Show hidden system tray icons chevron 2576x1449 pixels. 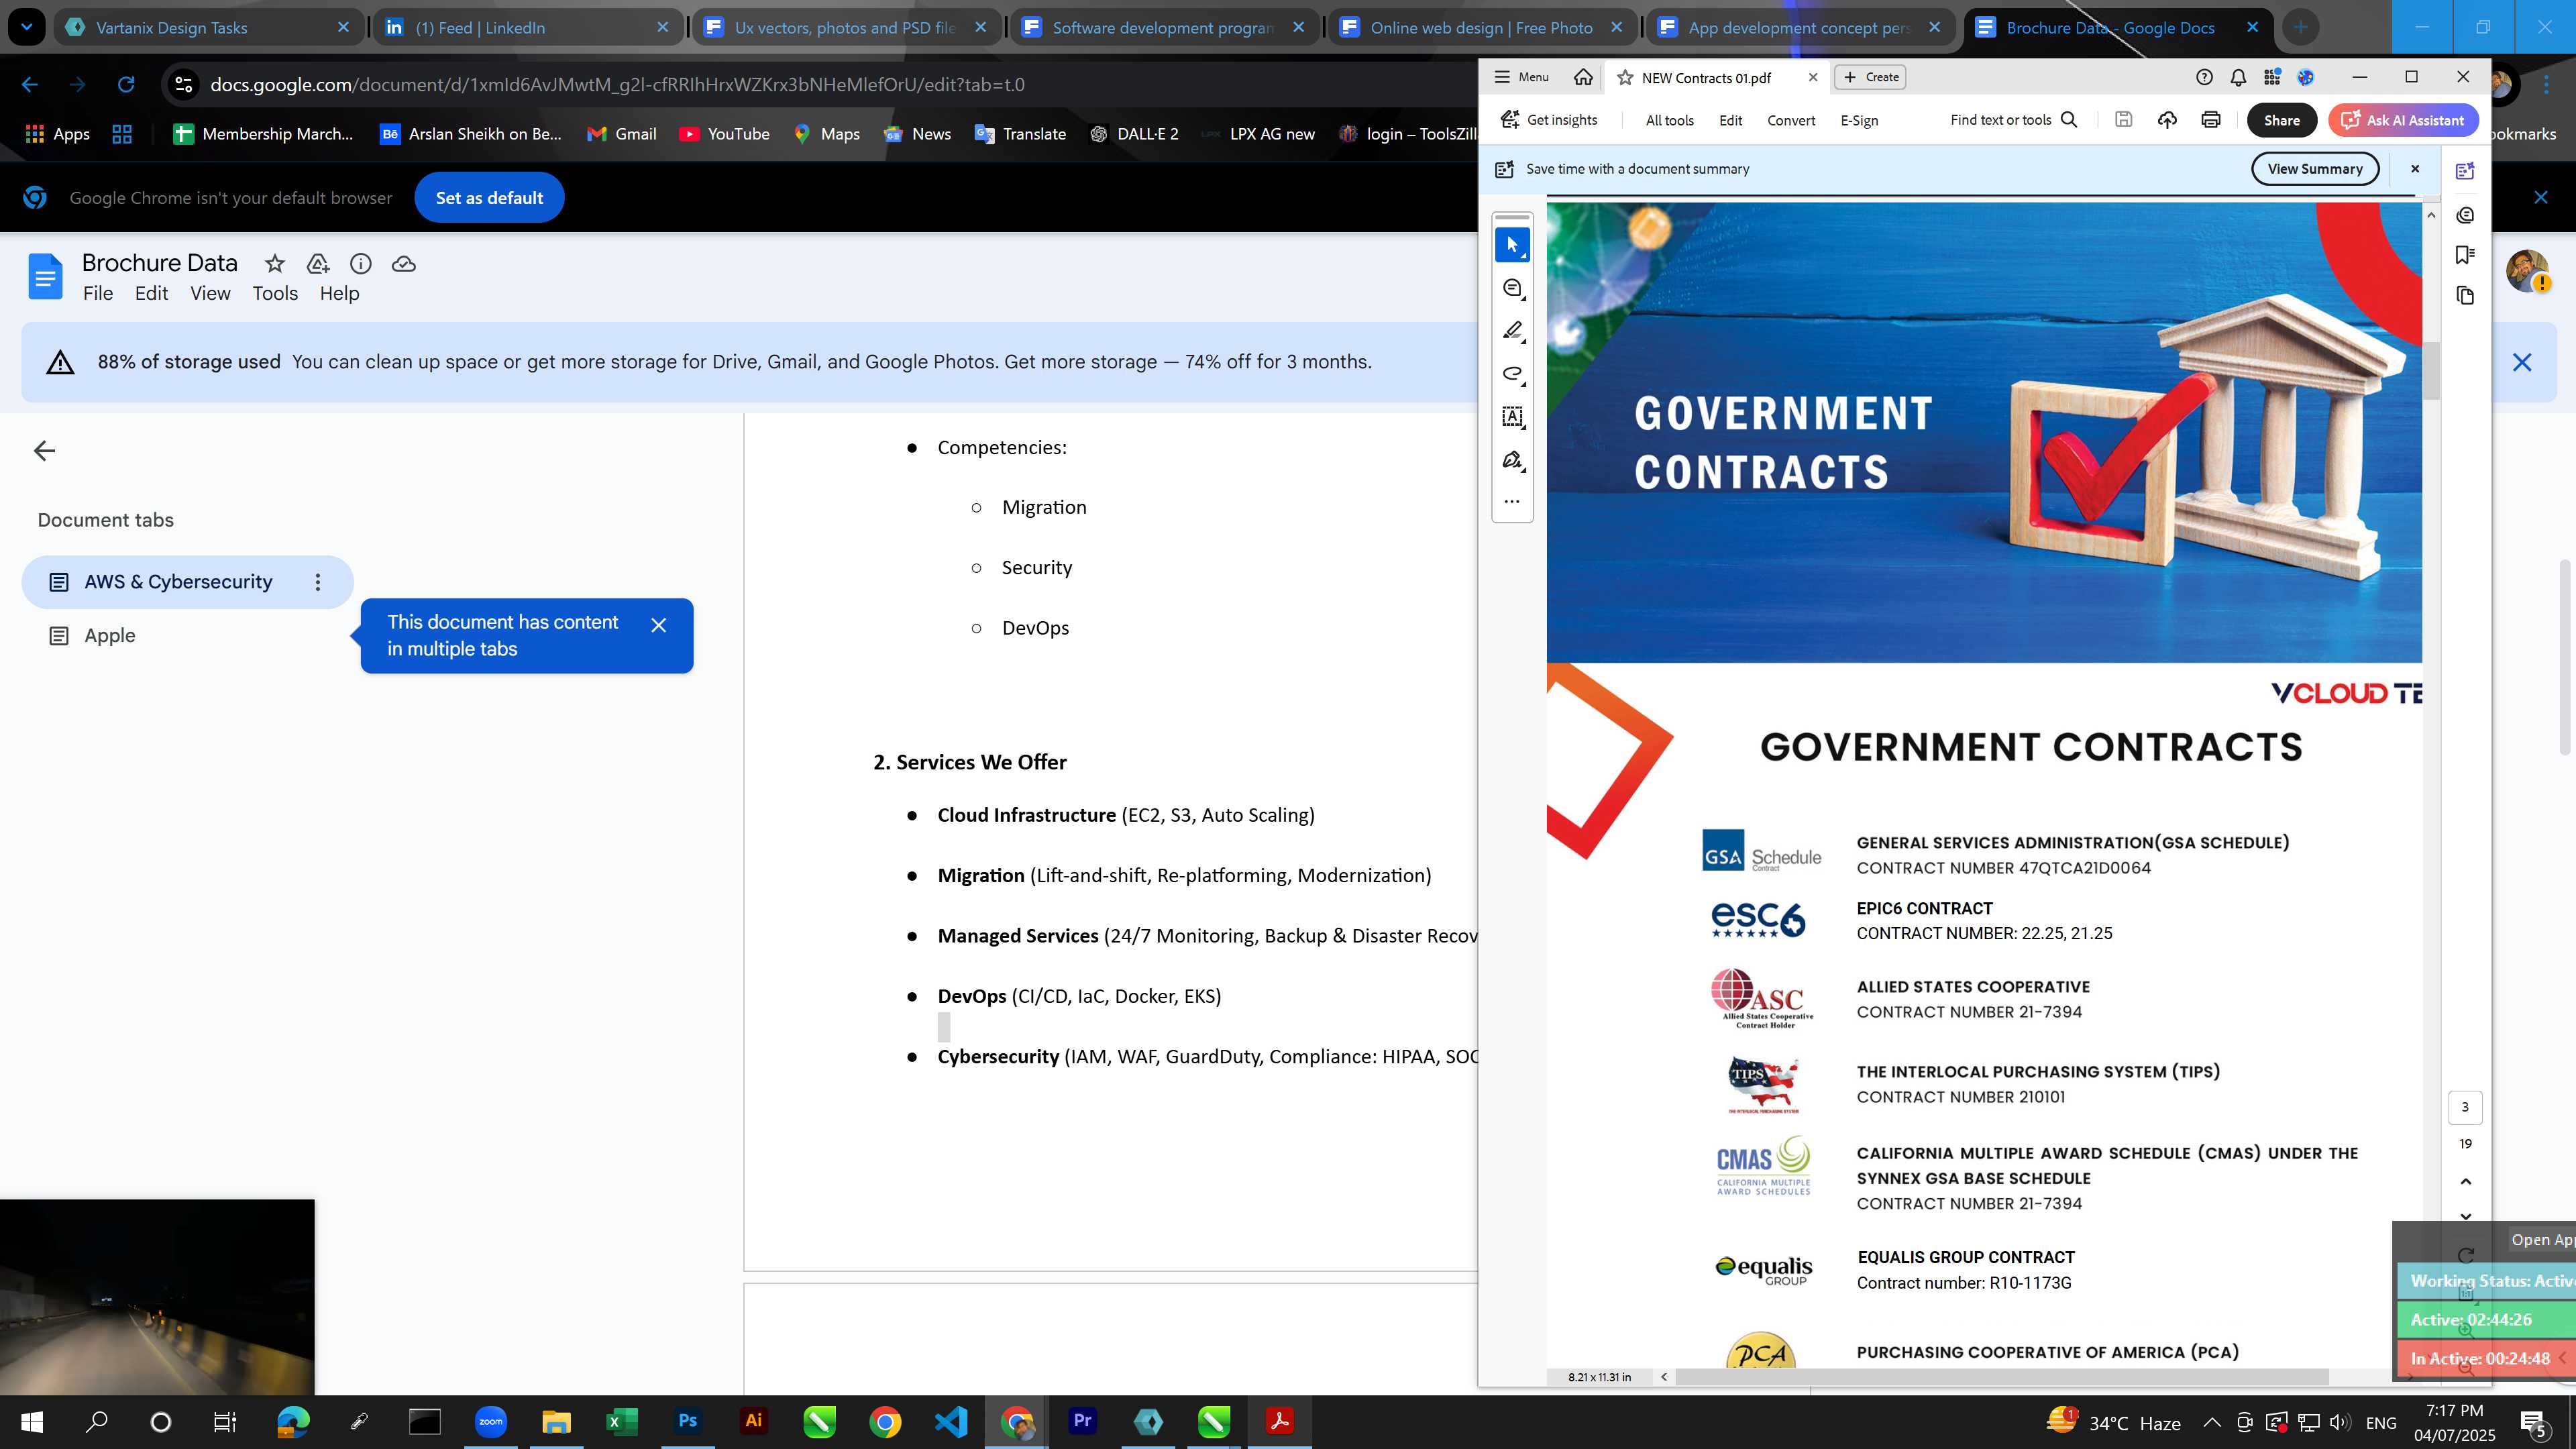pos(2212,1422)
